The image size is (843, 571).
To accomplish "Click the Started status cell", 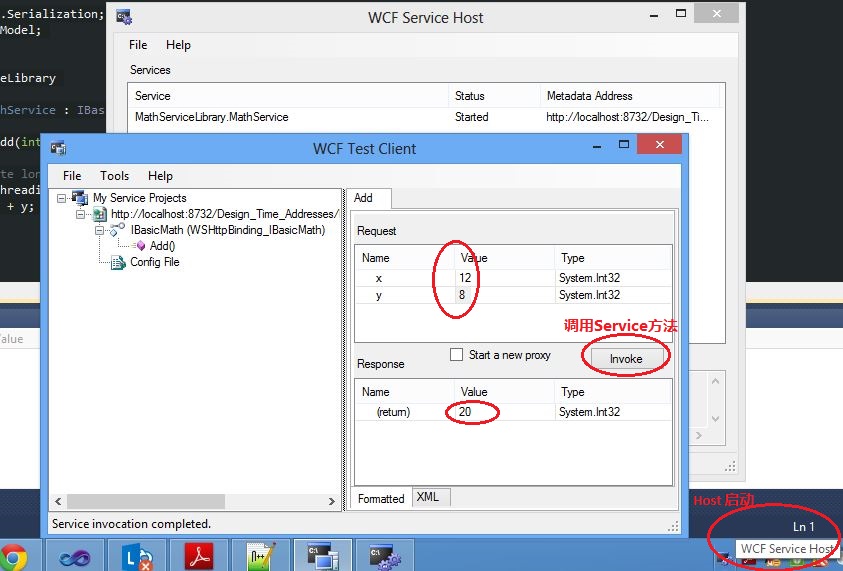I will click(471, 117).
